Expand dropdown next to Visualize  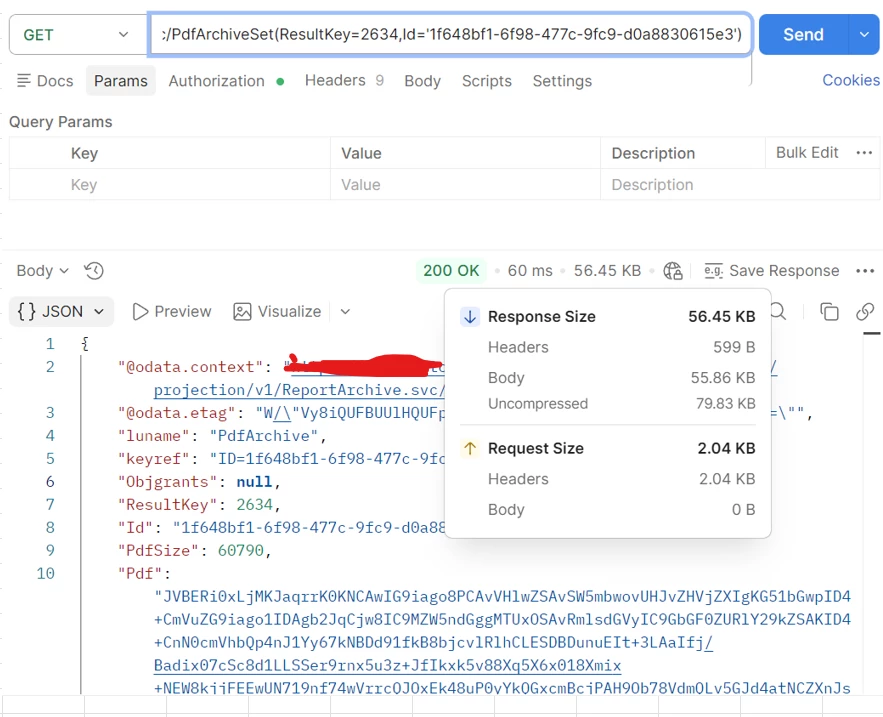(x=345, y=312)
